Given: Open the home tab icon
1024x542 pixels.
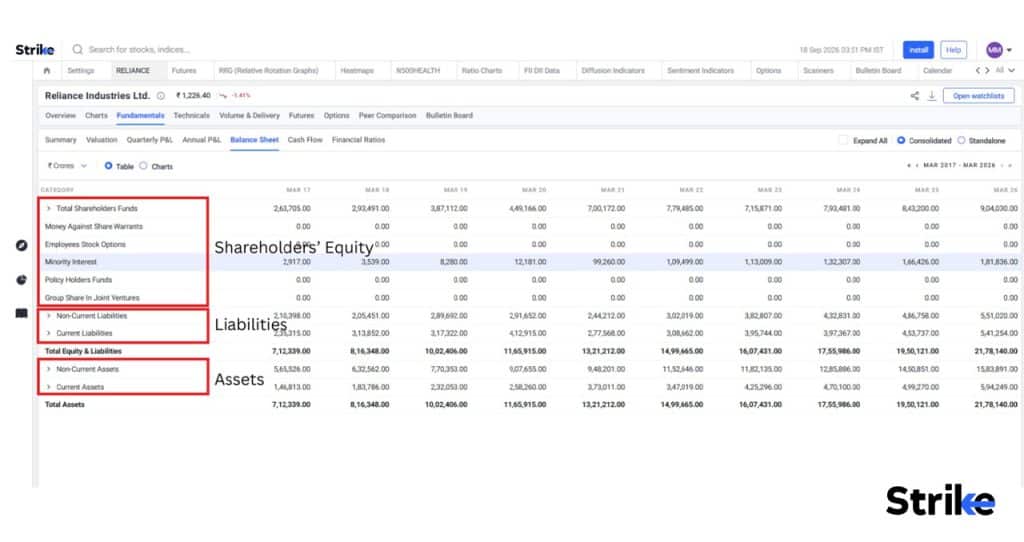Looking at the screenshot, I should [x=46, y=71].
